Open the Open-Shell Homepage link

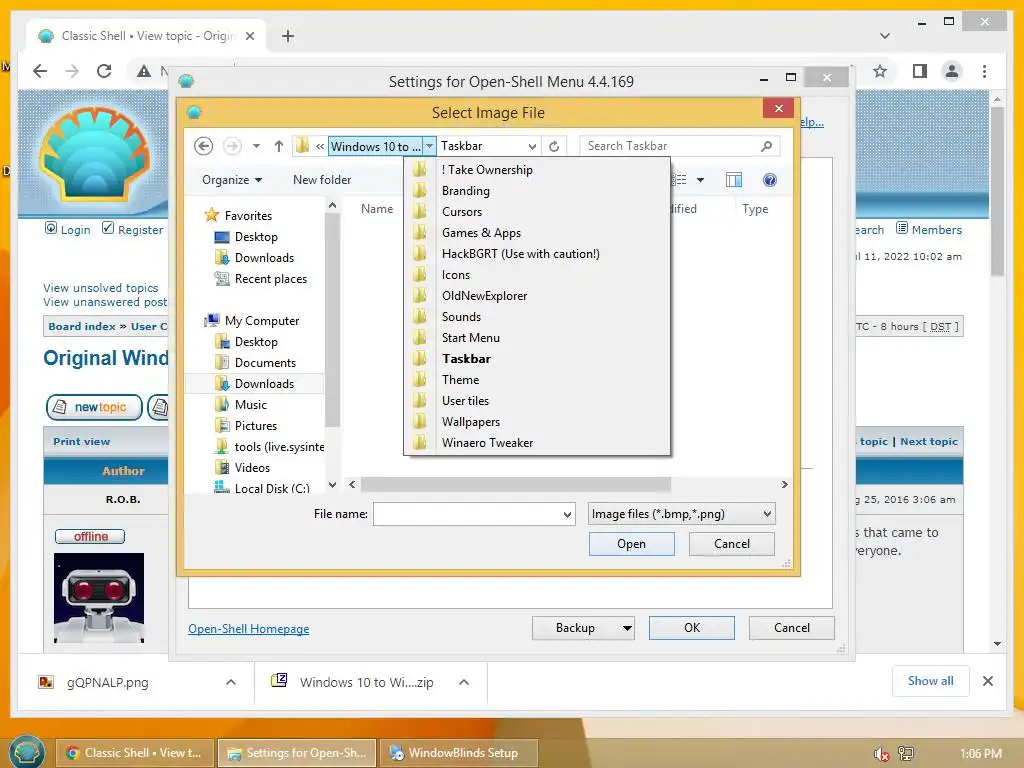tap(249, 629)
